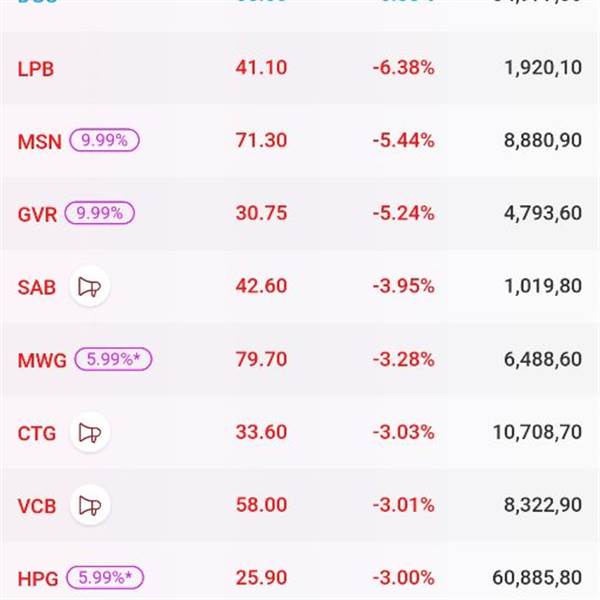
Task: Open the MSN stock ticker
Action: tap(39, 142)
